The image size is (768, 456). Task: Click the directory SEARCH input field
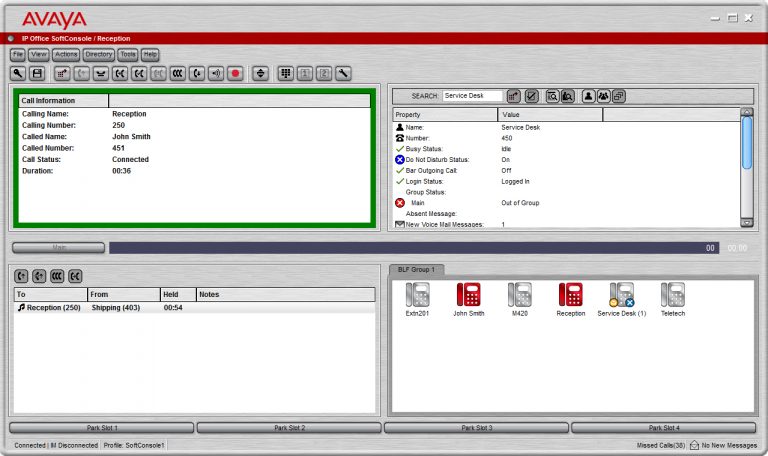pos(472,96)
